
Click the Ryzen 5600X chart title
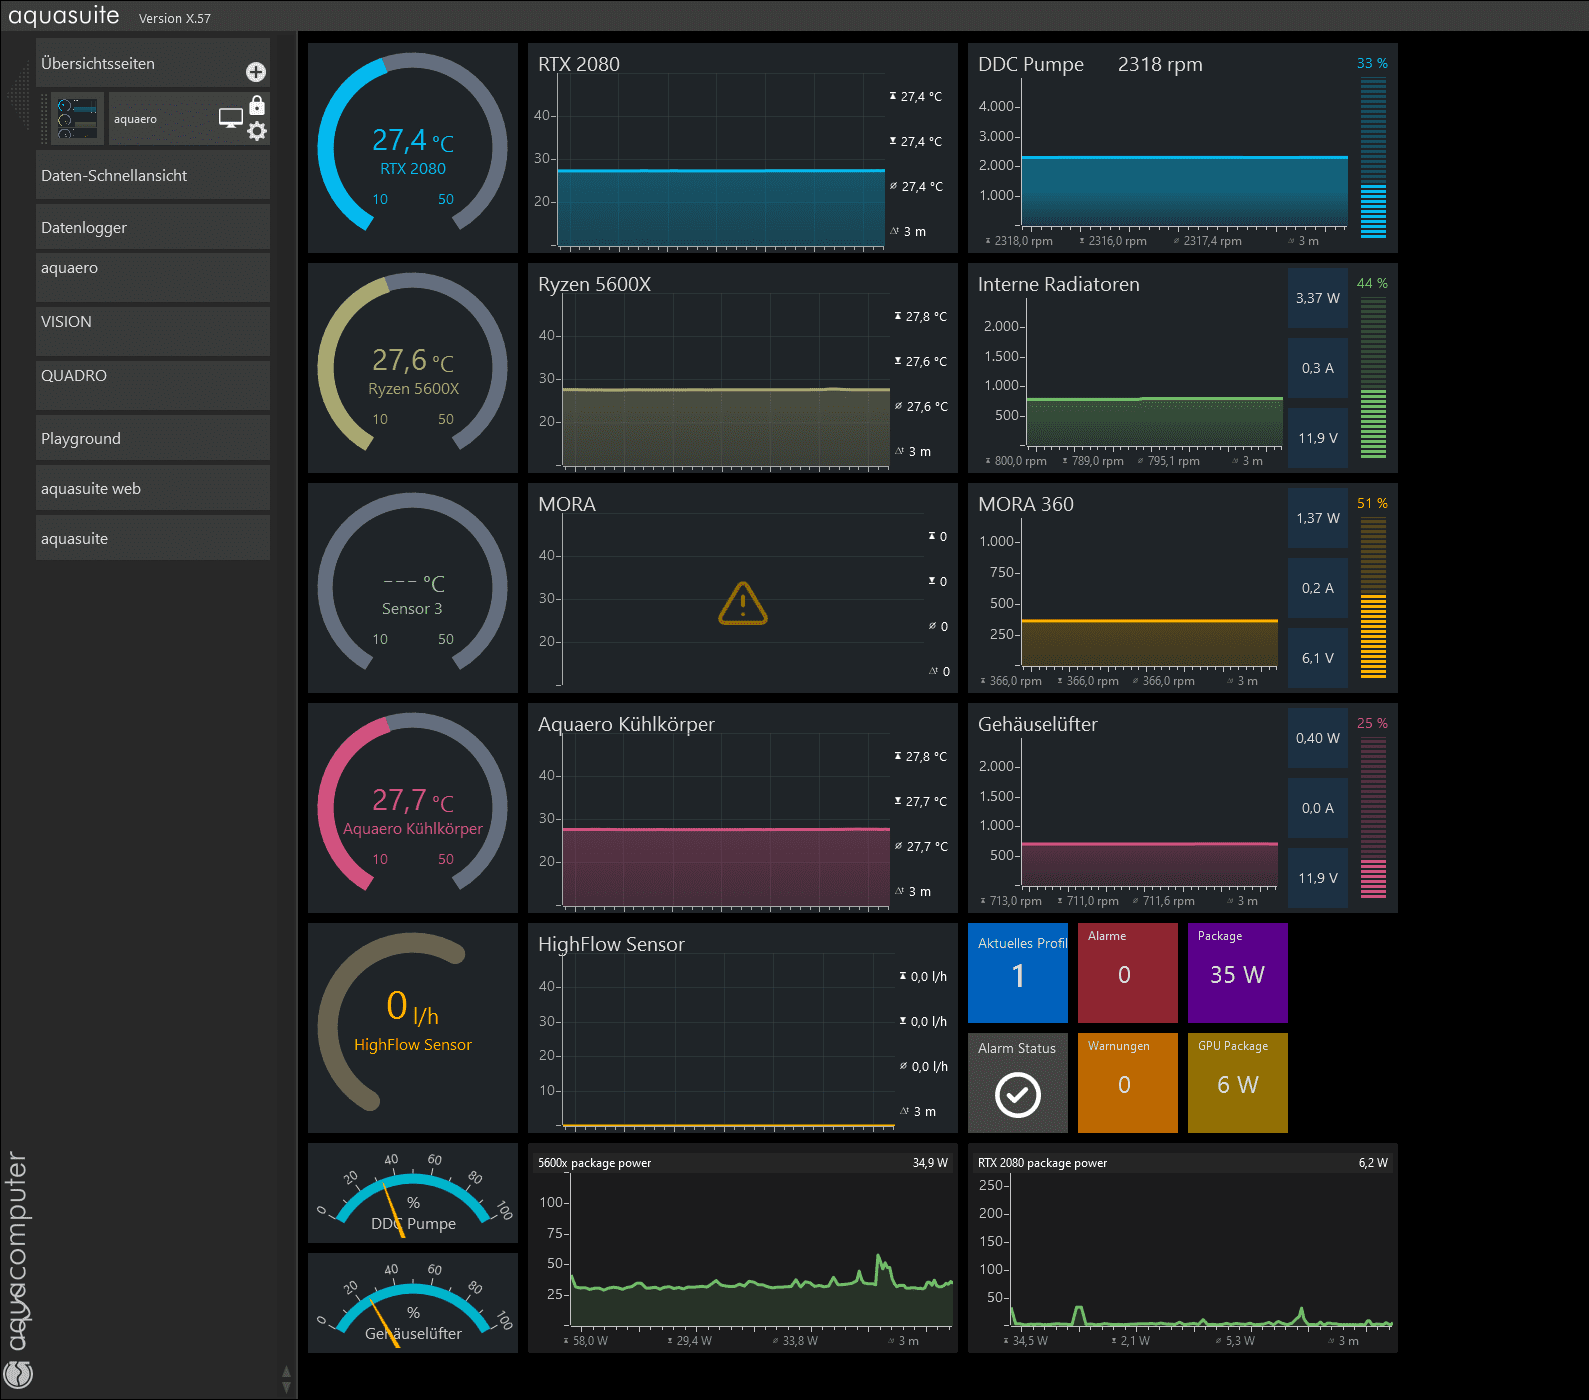[x=594, y=284]
